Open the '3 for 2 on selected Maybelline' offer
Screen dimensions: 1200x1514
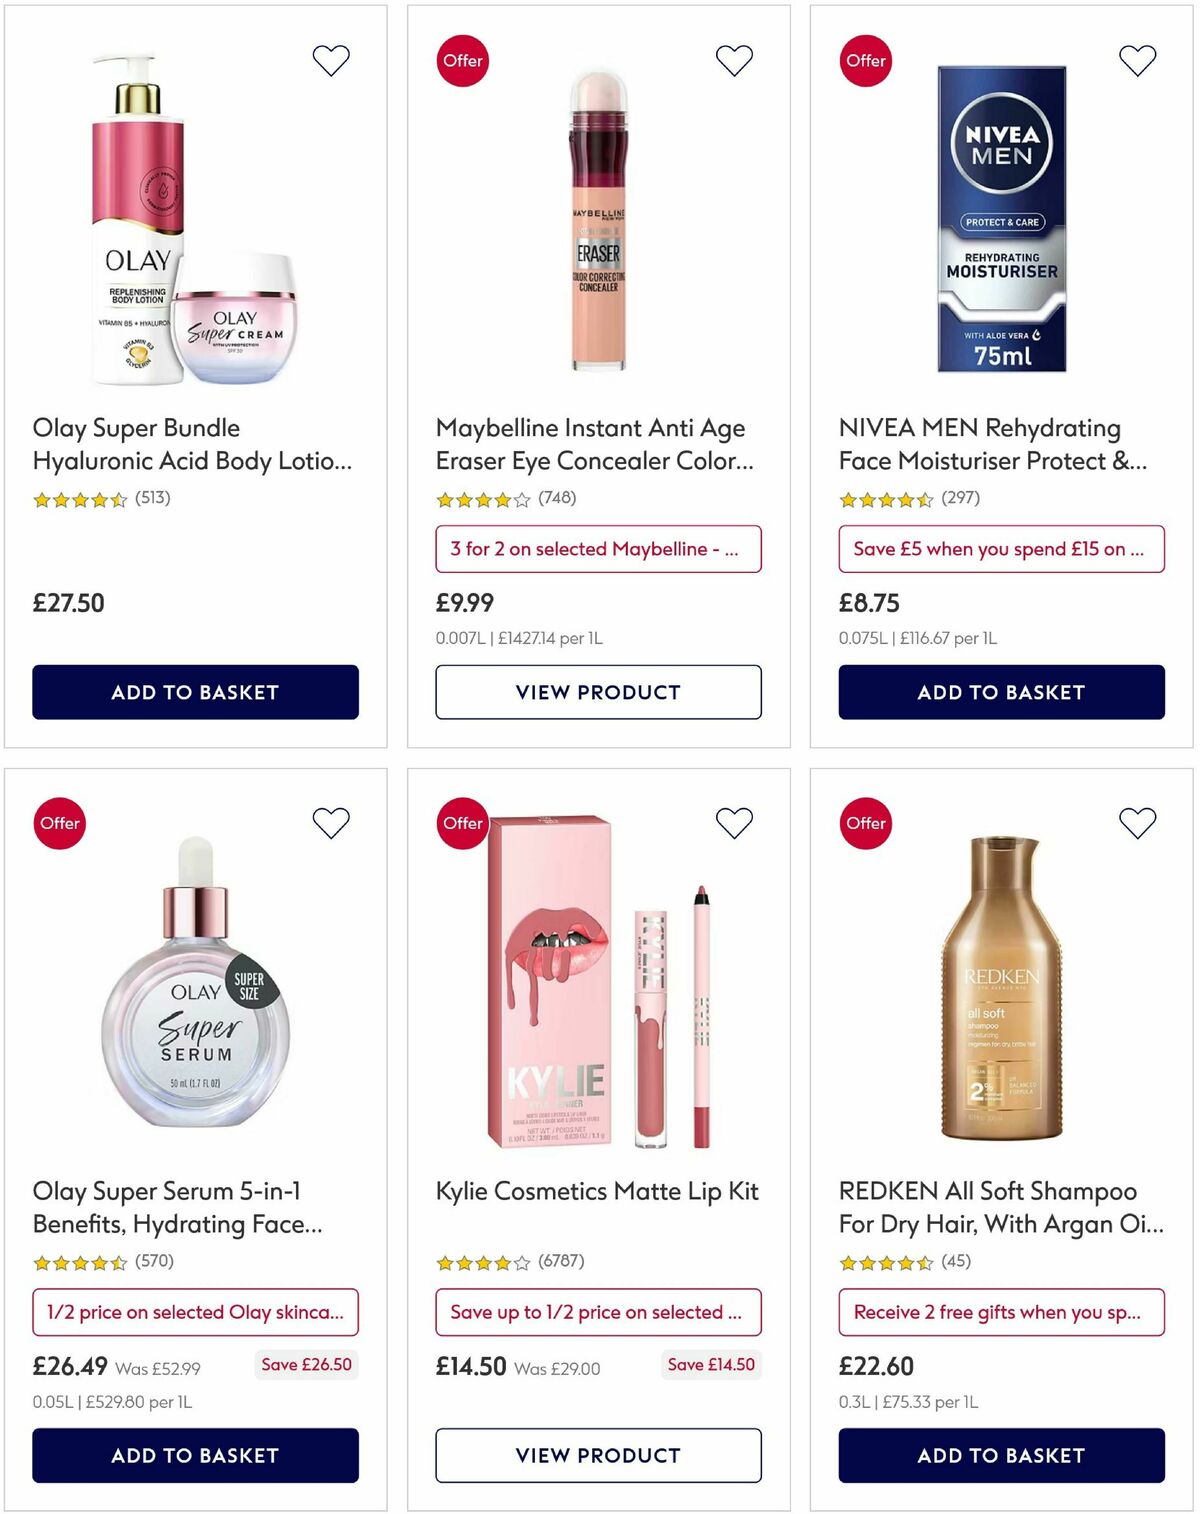598,548
